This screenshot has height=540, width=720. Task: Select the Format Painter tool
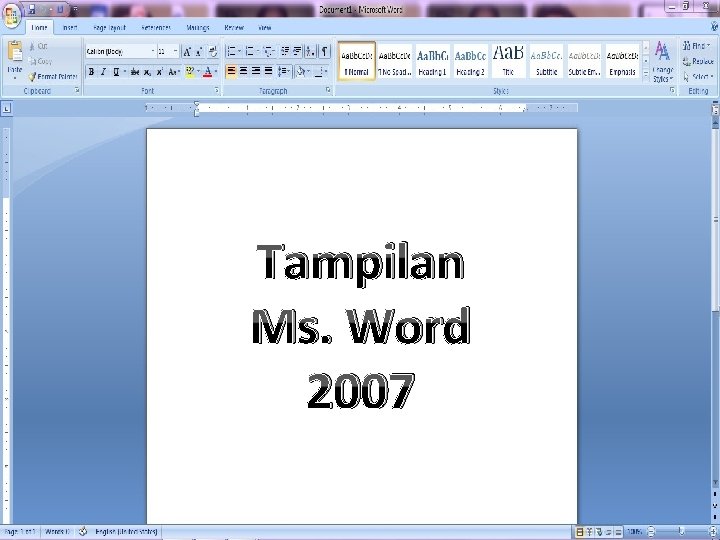tap(53, 77)
